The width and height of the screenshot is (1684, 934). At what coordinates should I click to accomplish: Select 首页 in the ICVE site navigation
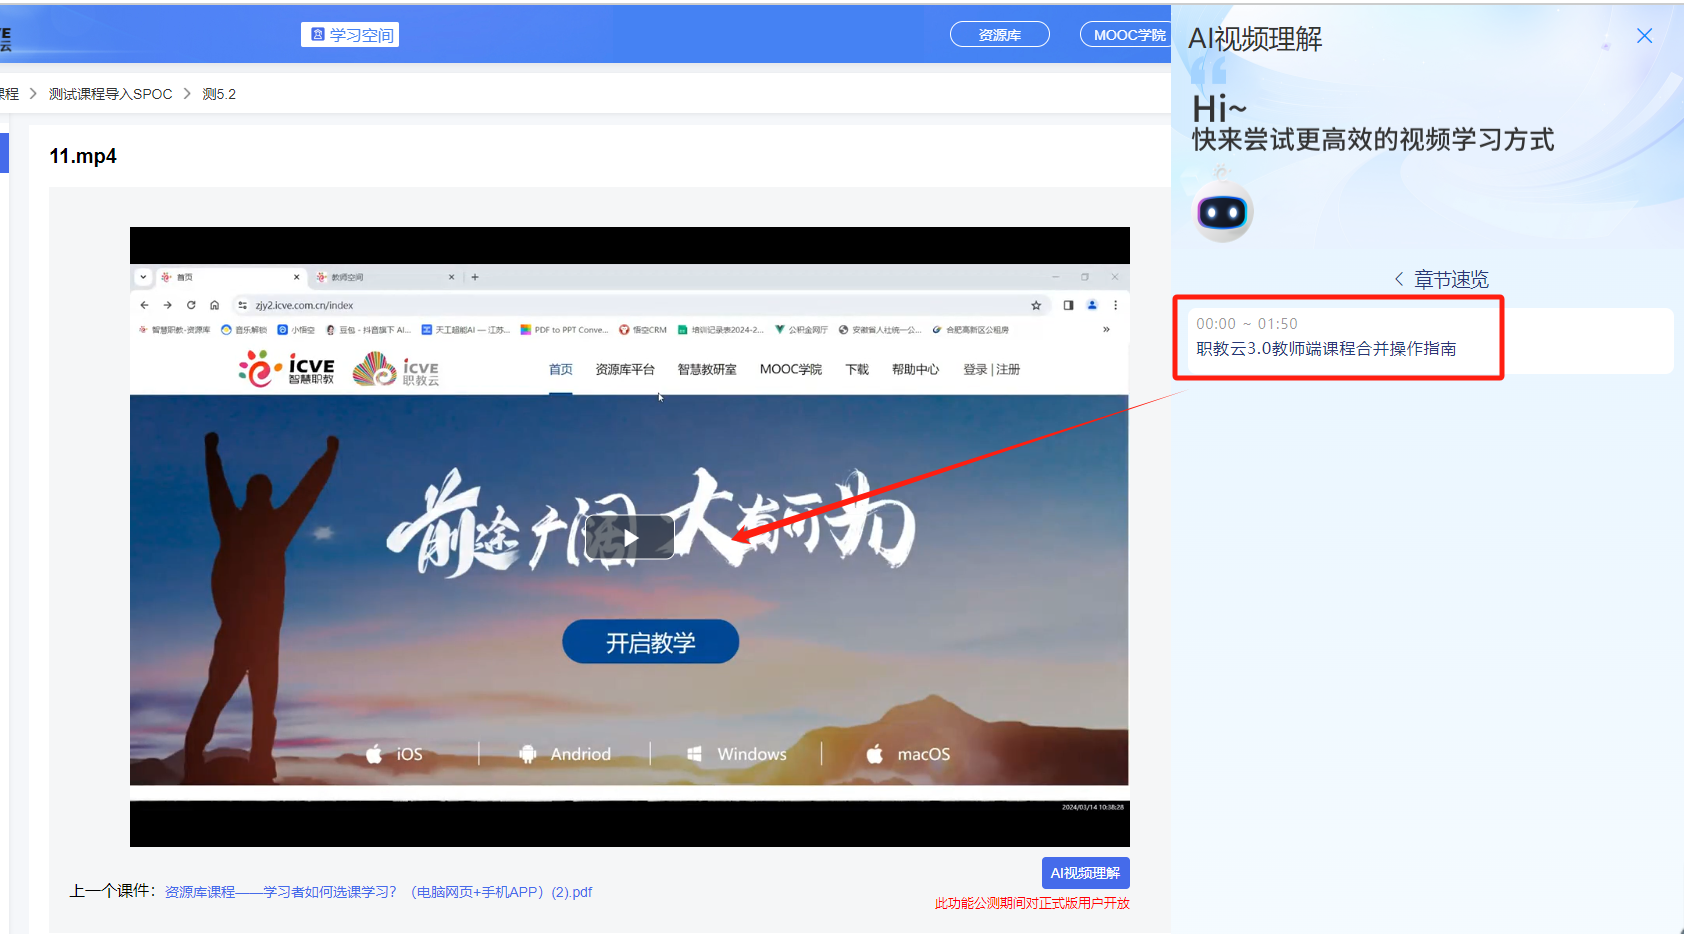tap(560, 368)
